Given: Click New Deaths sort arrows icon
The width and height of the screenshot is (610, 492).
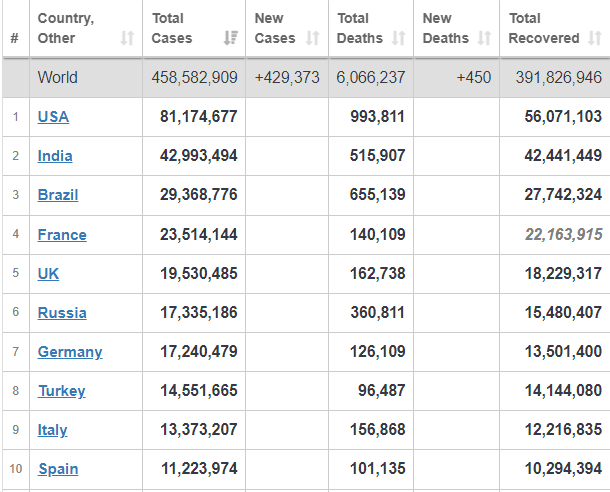Looking at the screenshot, I should click(x=484, y=38).
